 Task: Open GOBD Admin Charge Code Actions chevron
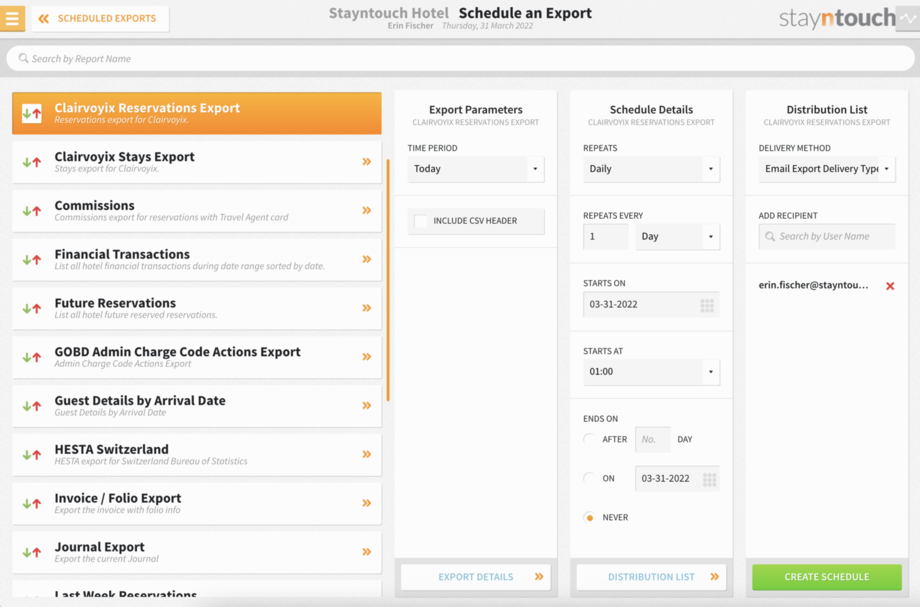coord(367,356)
